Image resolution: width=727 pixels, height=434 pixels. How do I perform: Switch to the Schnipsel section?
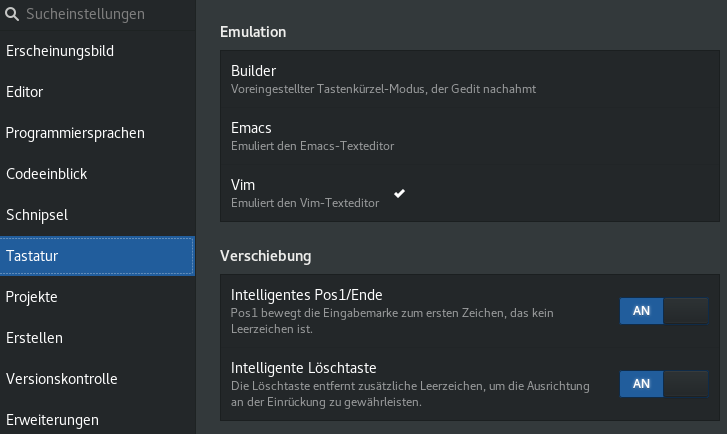37,215
